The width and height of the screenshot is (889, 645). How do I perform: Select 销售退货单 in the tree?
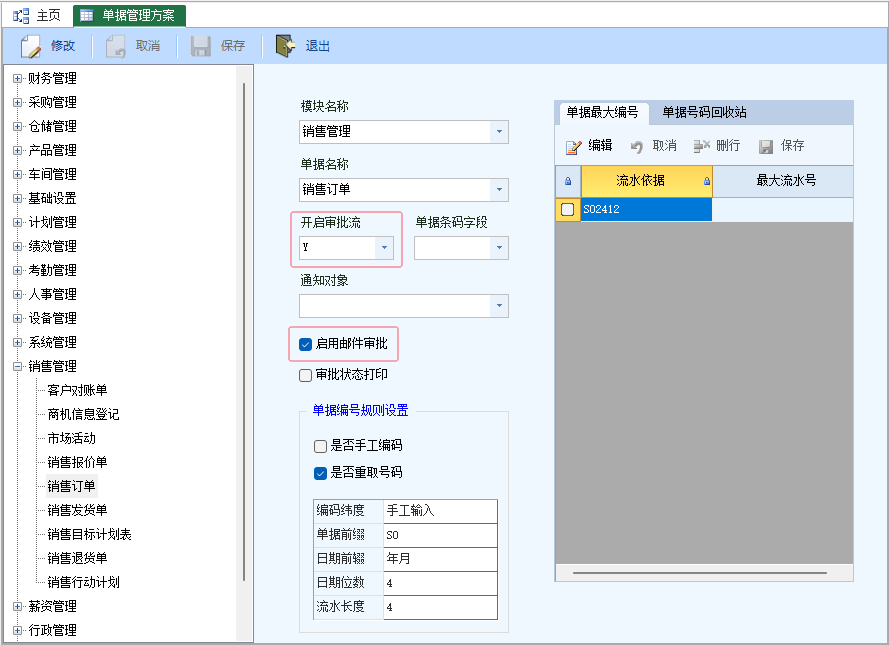[77, 558]
